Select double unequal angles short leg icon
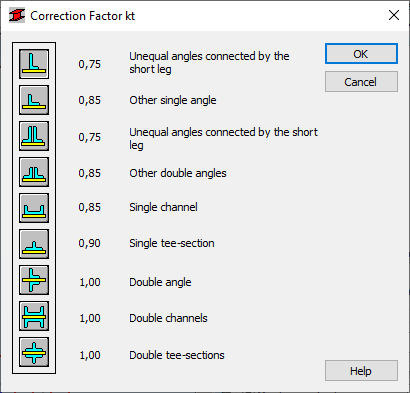The height and width of the screenshot is (393, 410). (x=34, y=136)
